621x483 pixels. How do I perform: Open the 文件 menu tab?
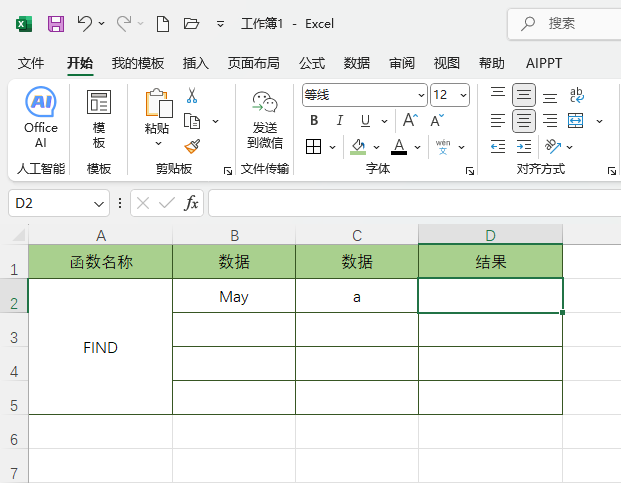click(x=31, y=63)
